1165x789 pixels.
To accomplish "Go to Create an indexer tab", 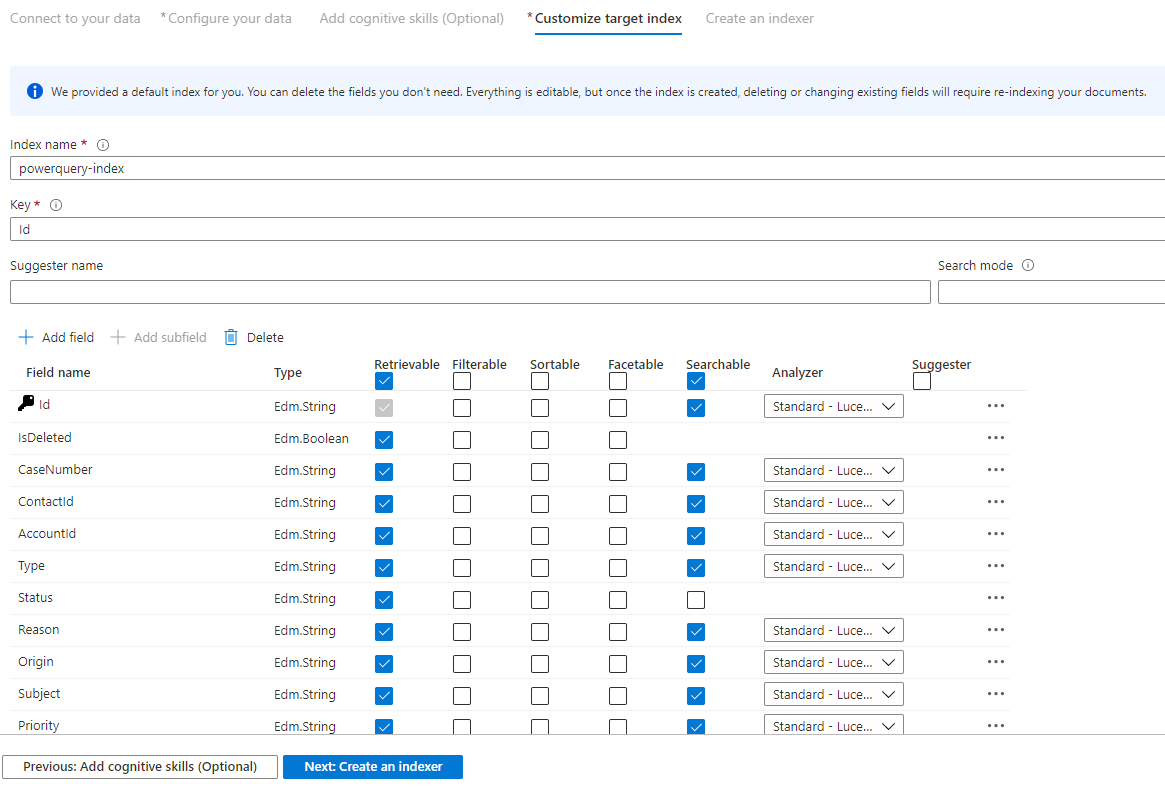I will (759, 19).
